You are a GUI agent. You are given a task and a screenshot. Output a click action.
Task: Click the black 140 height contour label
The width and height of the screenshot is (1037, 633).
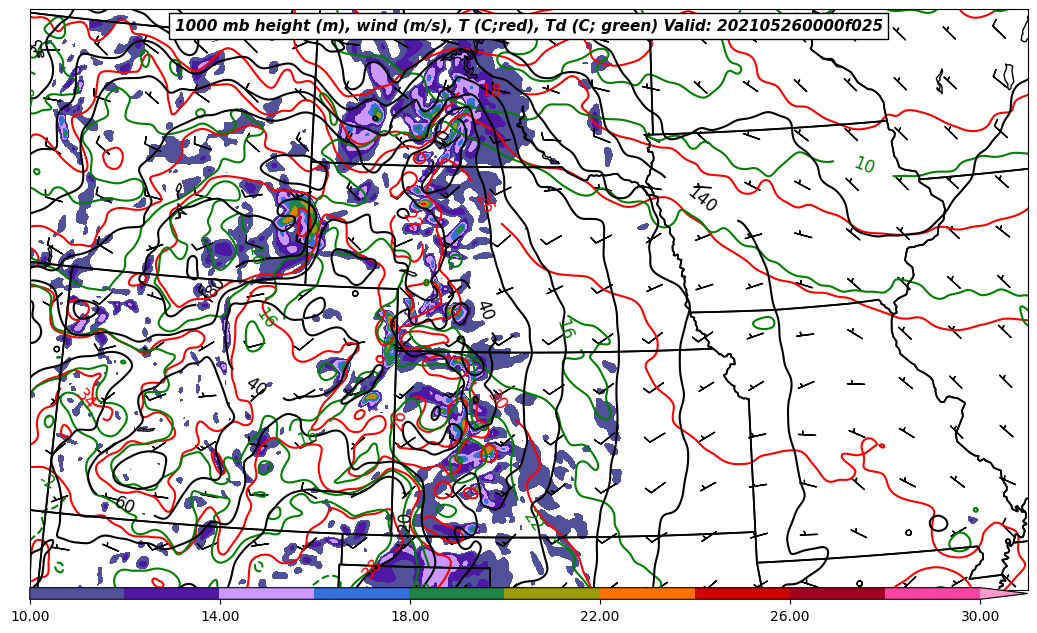[x=702, y=199]
